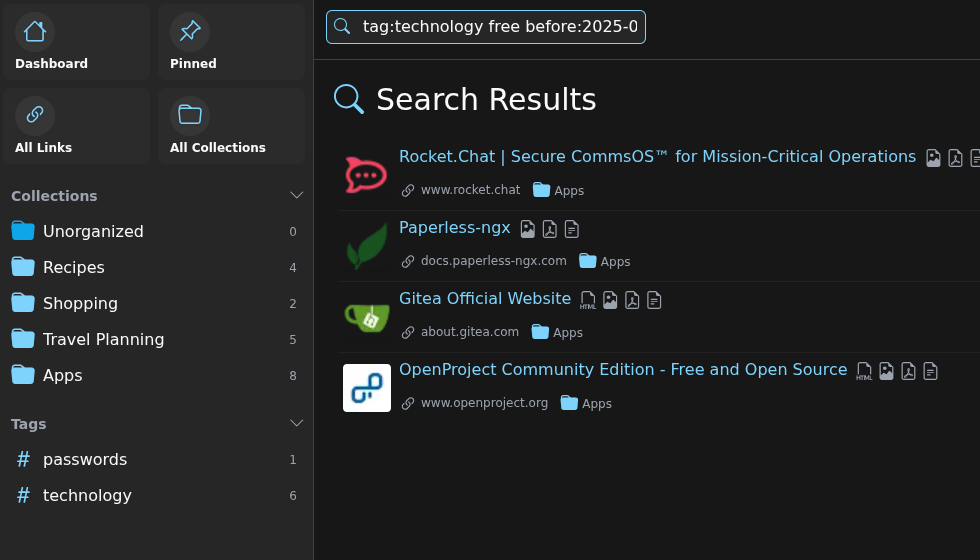The width and height of the screenshot is (980, 560).
Task: Click docs.paperless-ngx.com URL text
Action: click(494, 261)
